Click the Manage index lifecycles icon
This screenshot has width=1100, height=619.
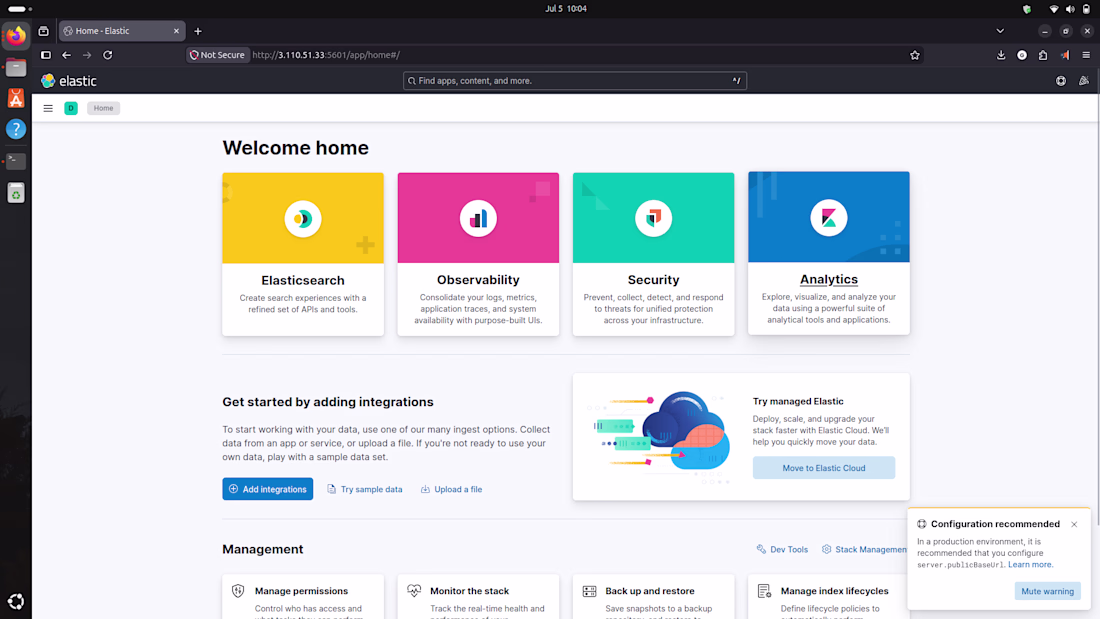[x=765, y=591]
